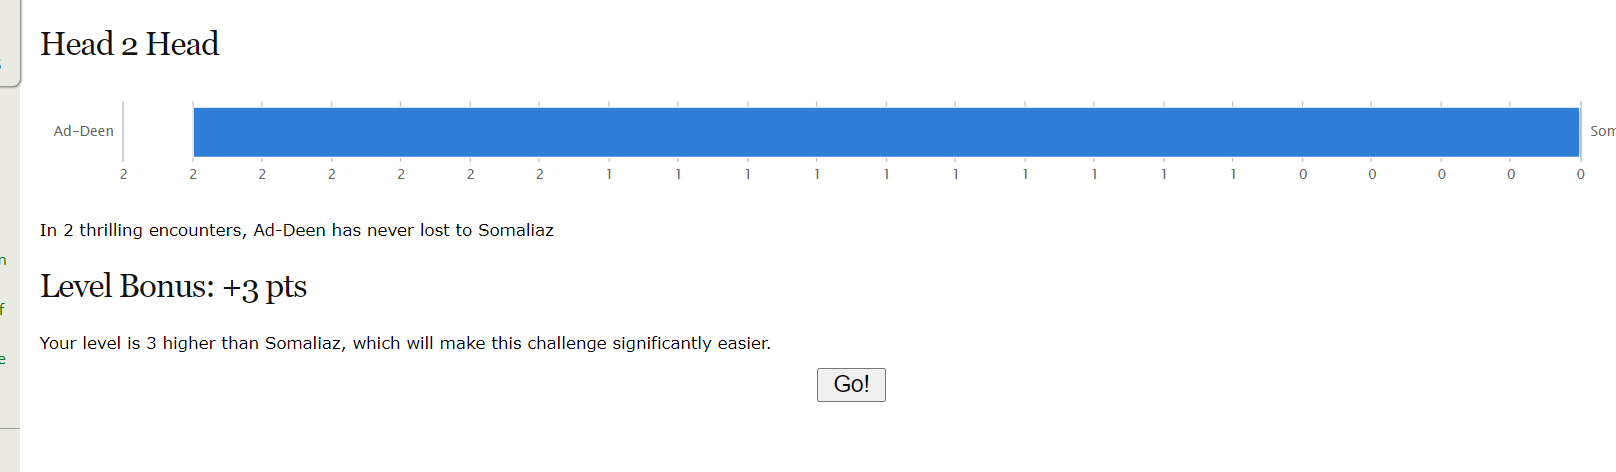Screen dimensions: 1616x472
Task: Click the 'thrilling encounters' summary sentence
Action: pos(296,230)
